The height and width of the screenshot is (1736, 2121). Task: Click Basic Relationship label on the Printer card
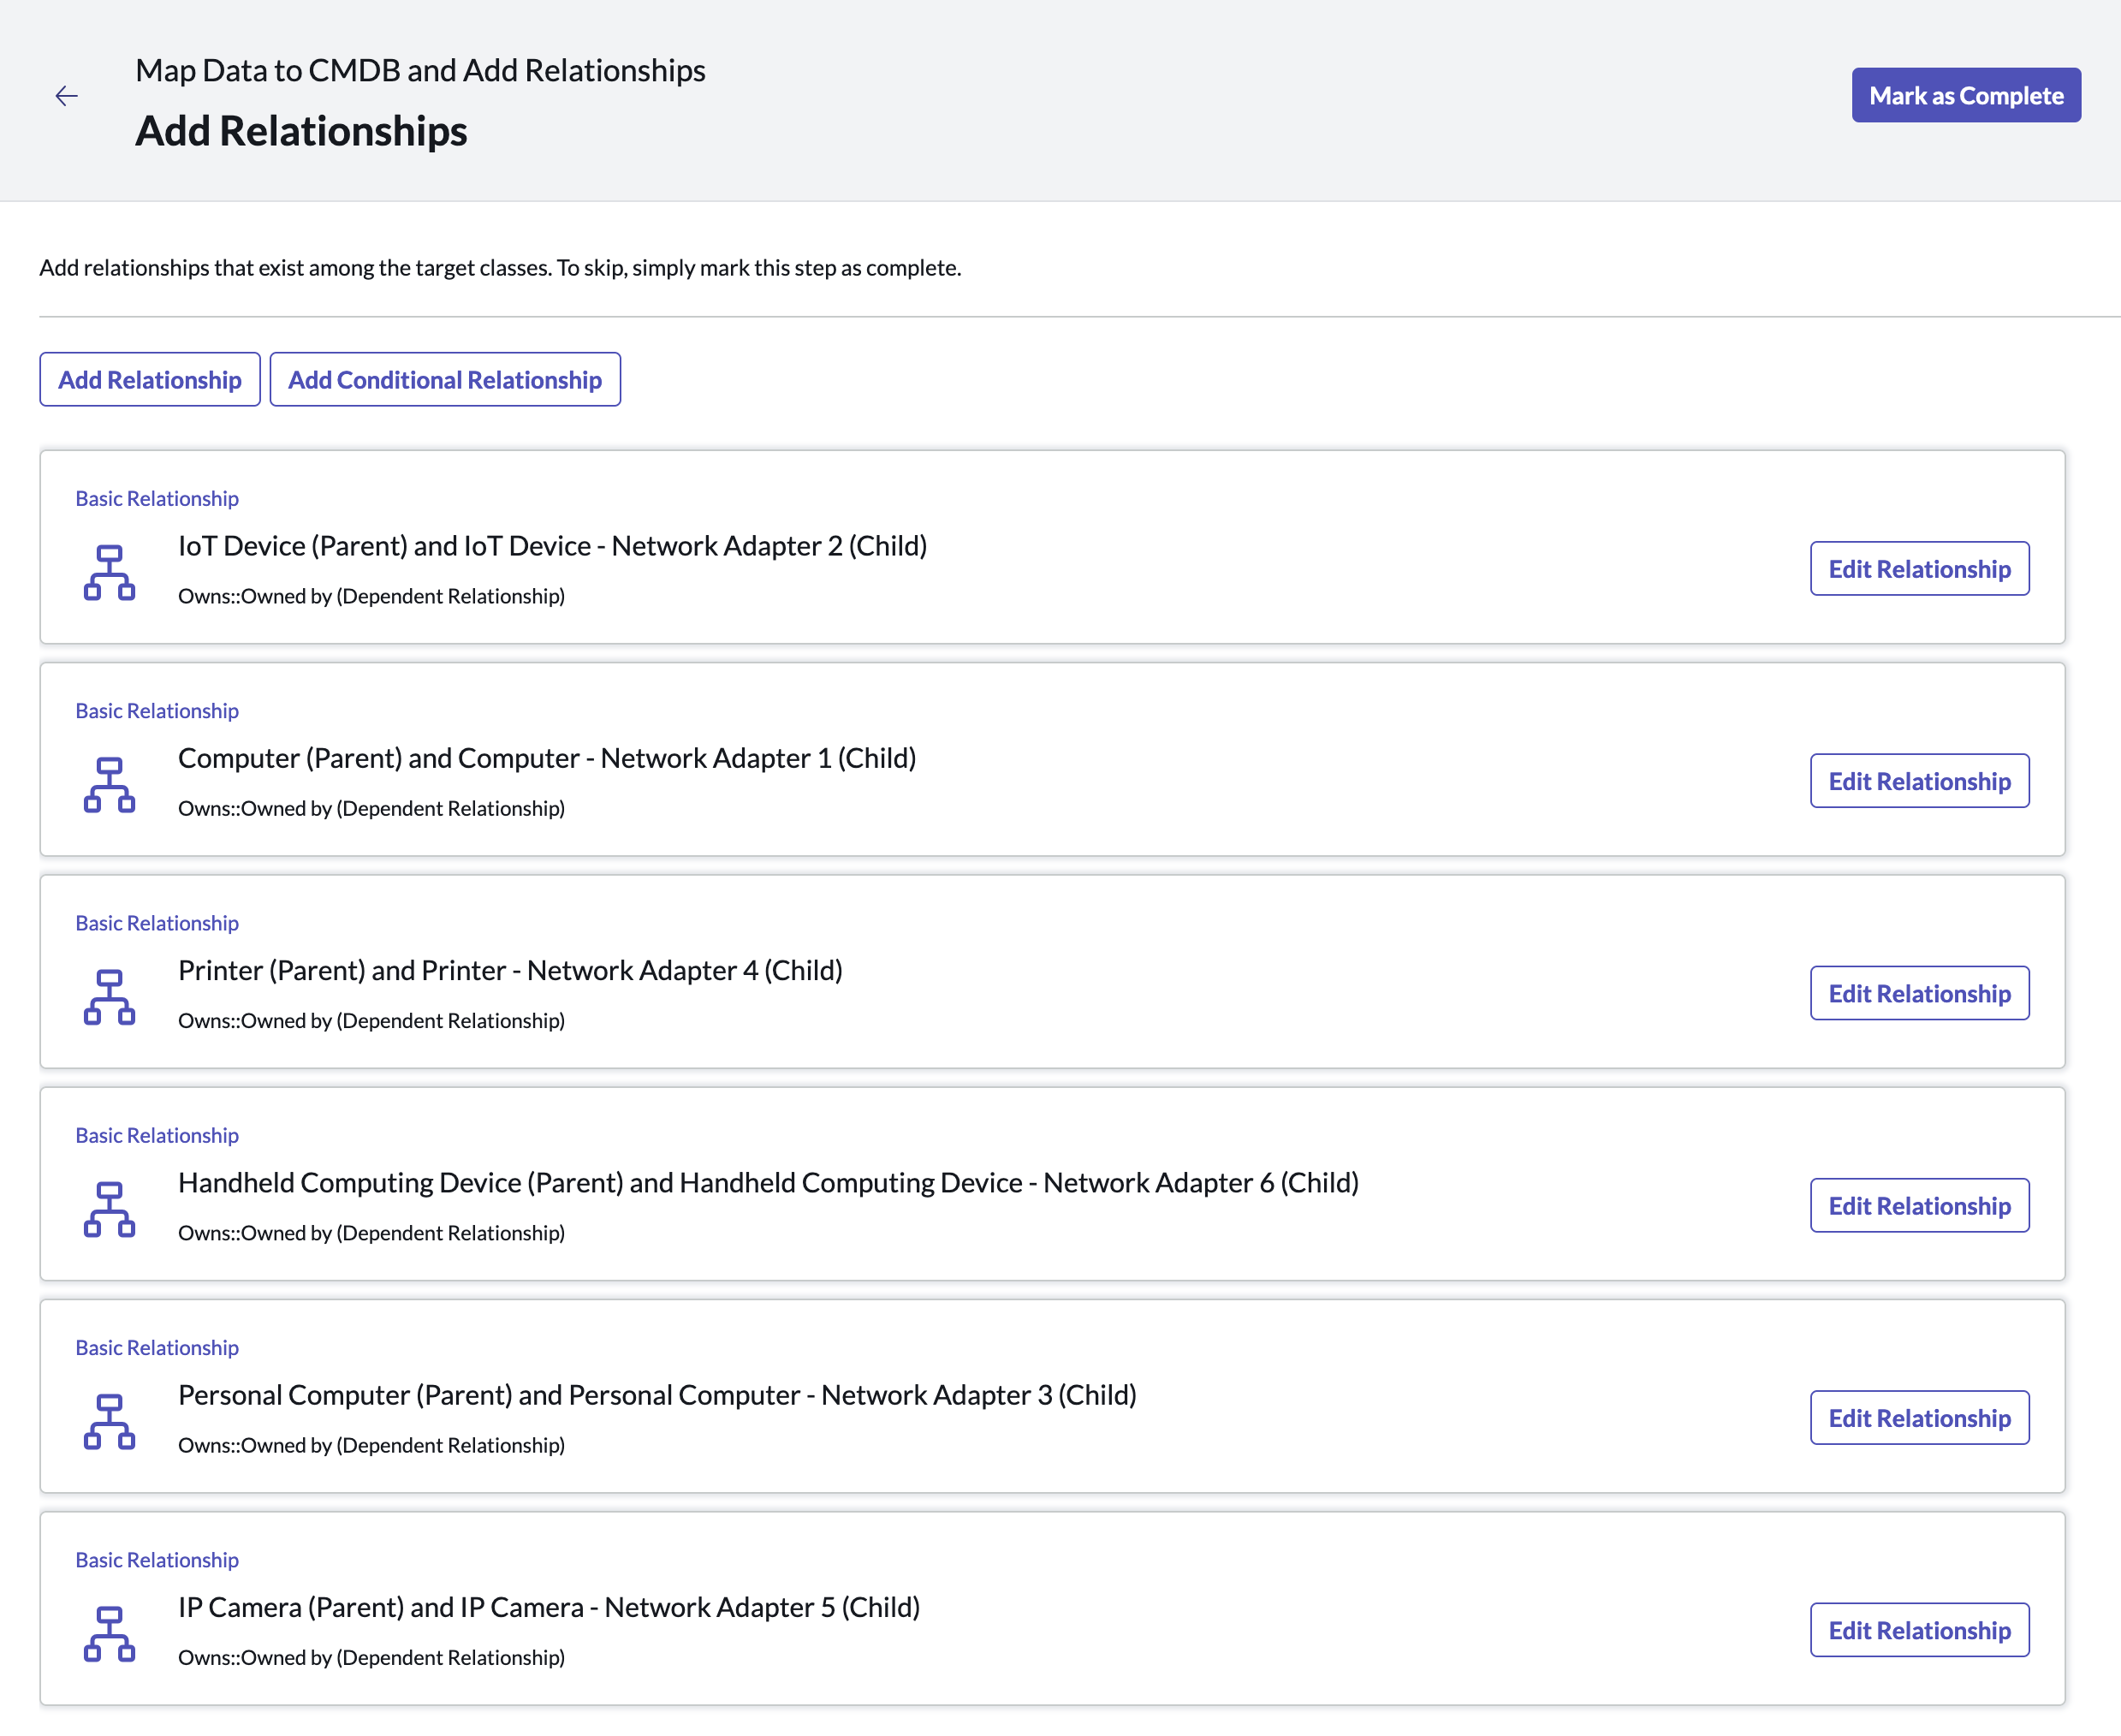coord(157,923)
